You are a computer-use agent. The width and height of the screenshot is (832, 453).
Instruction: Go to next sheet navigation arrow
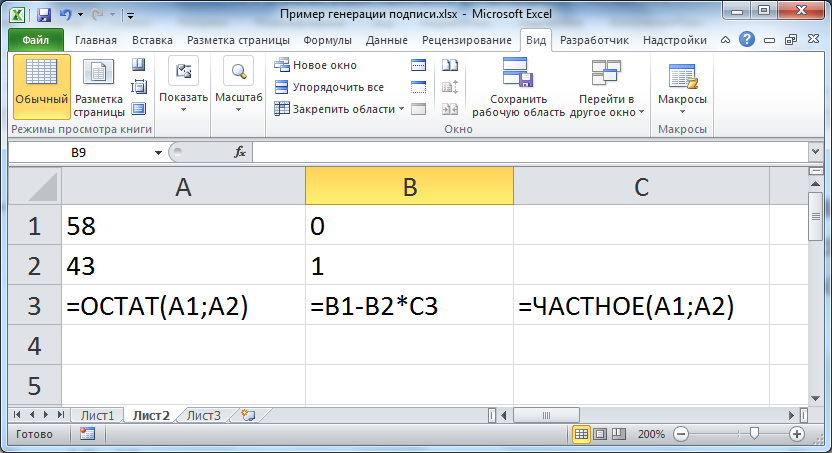pyautogui.click(x=46, y=415)
